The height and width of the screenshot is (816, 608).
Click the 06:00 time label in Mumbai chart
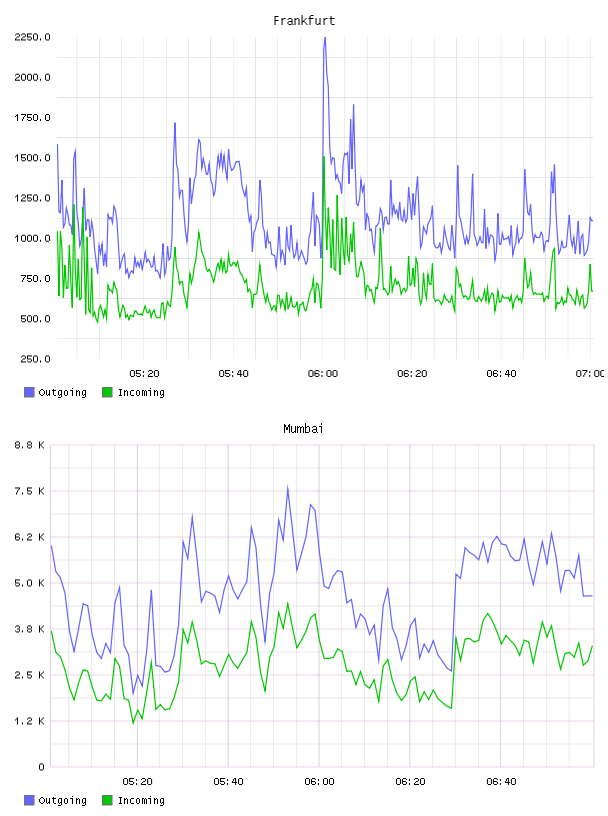pos(319,782)
